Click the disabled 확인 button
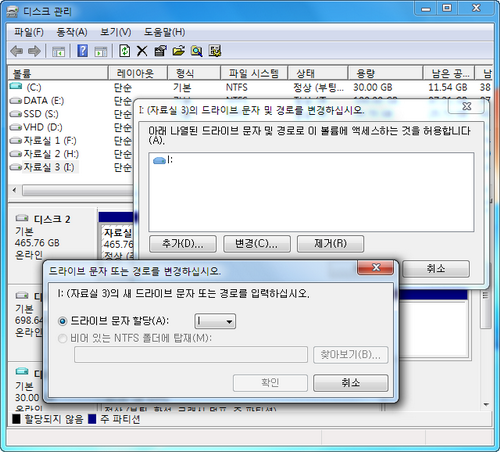500x452 pixels. (270, 383)
